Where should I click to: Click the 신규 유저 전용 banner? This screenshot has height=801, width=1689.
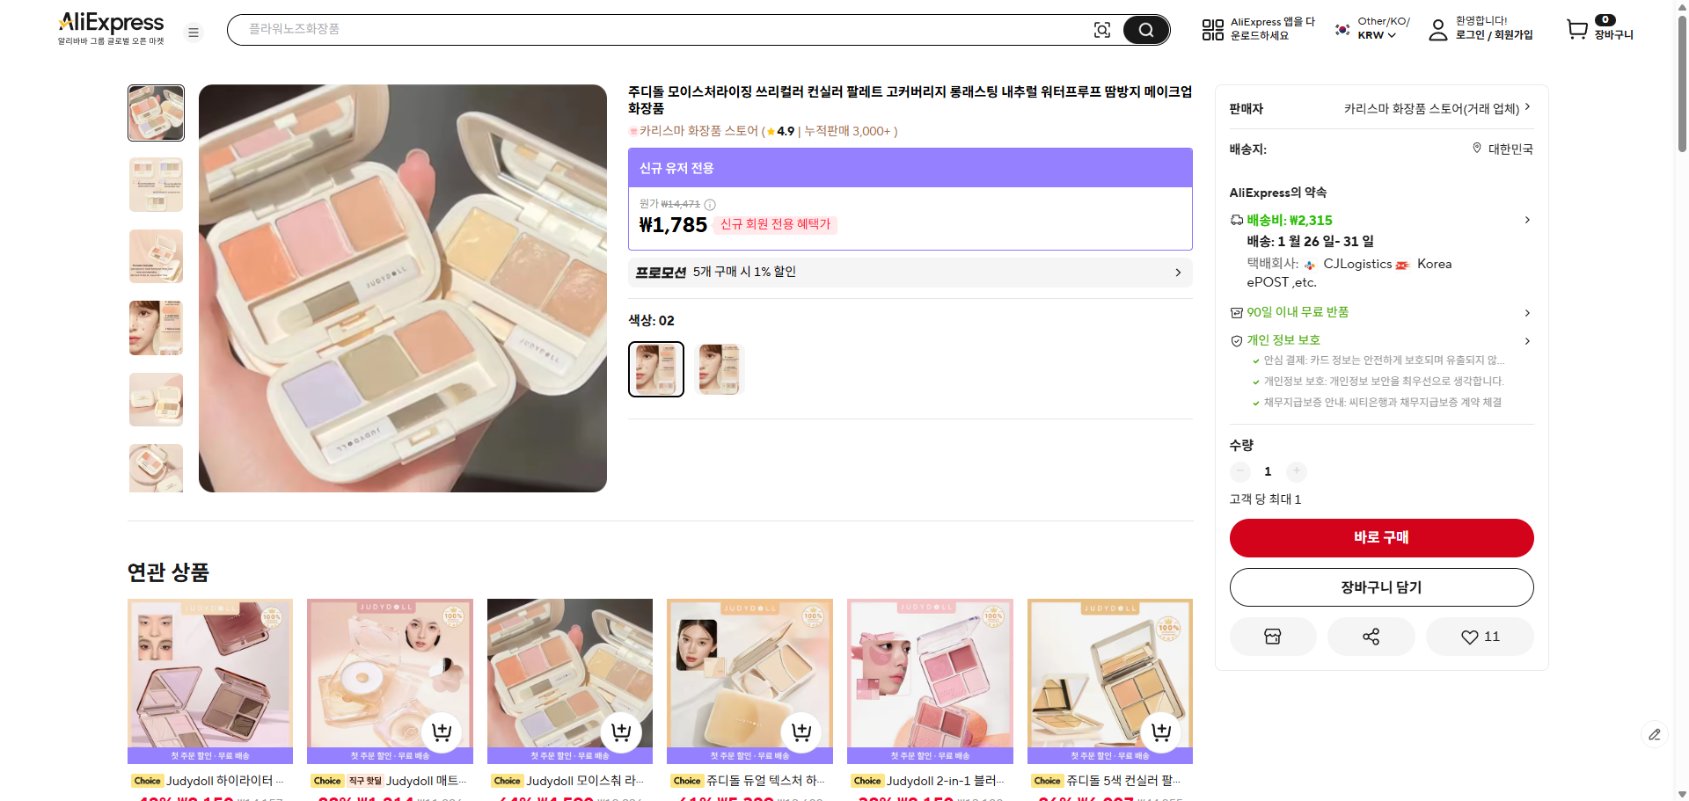[x=910, y=168]
